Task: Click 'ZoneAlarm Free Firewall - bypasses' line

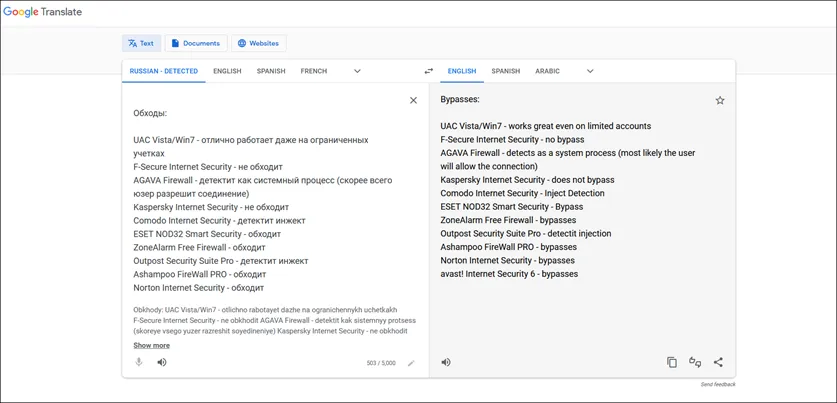Action: pyautogui.click(x=508, y=220)
